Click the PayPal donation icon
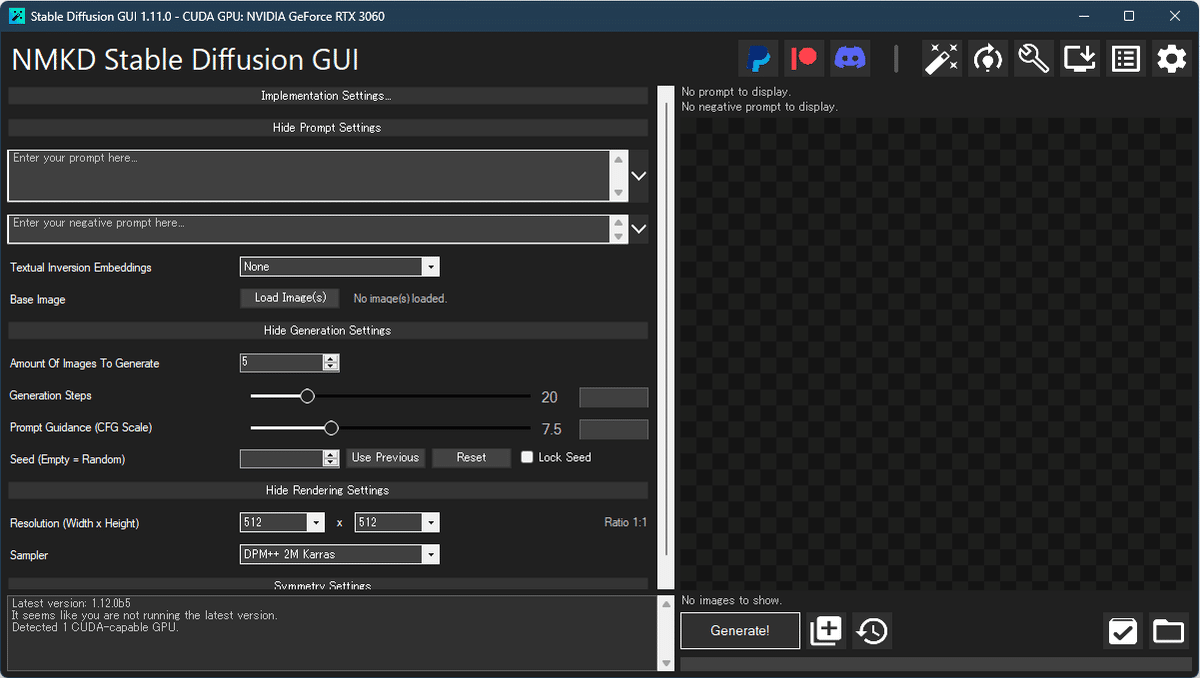 (x=758, y=58)
